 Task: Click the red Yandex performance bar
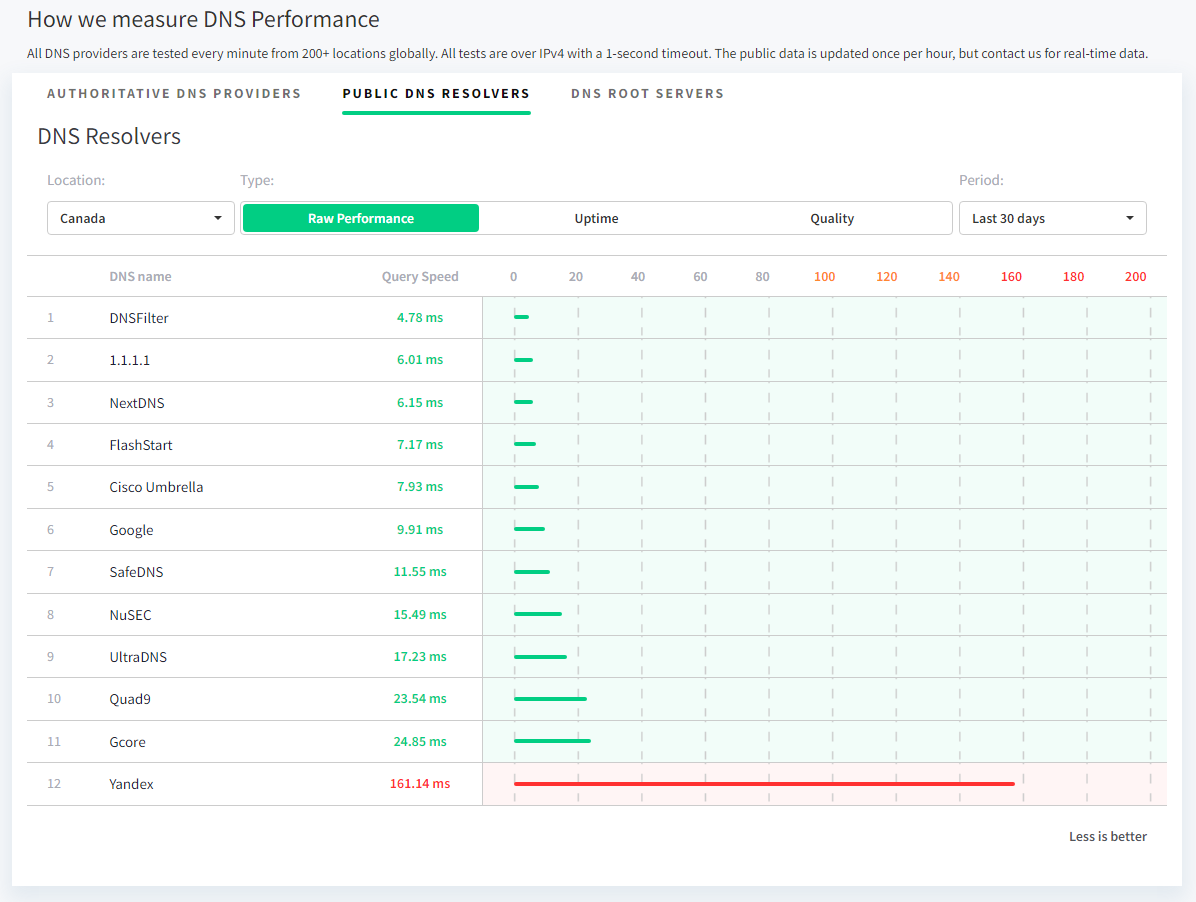coord(764,783)
